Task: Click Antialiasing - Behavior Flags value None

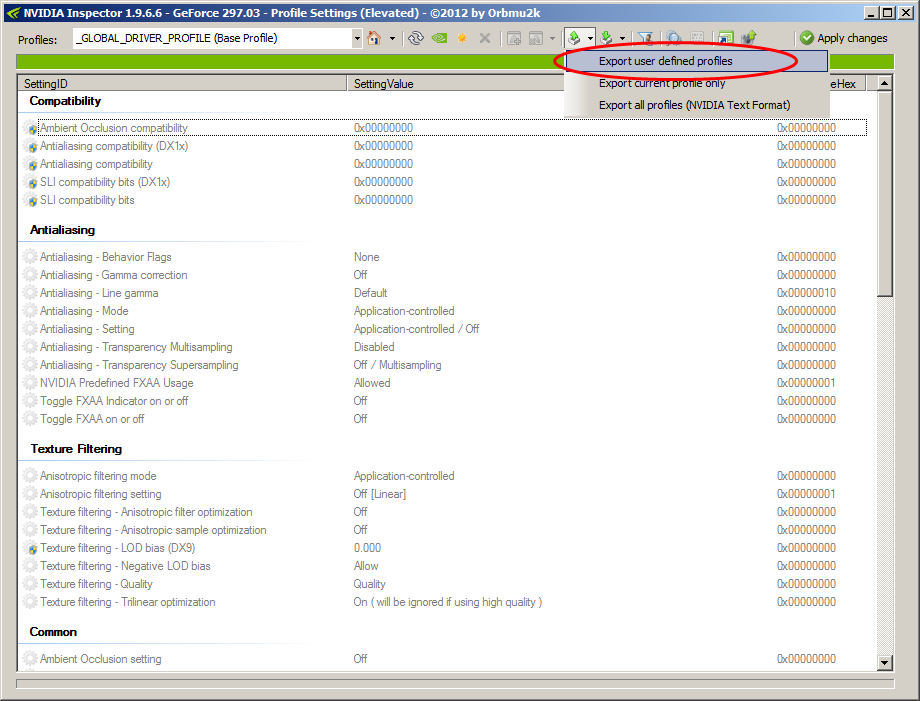Action: tap(367, 257)
